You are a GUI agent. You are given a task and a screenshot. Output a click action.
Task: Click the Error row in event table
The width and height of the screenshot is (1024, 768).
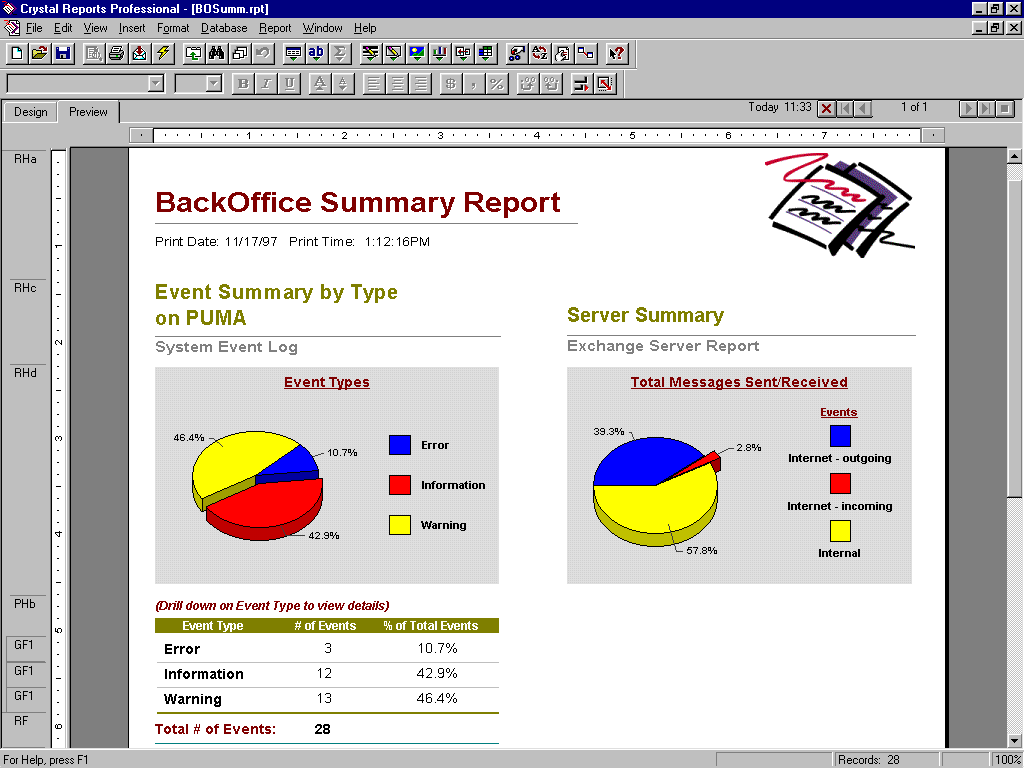(x=327, y=648)
